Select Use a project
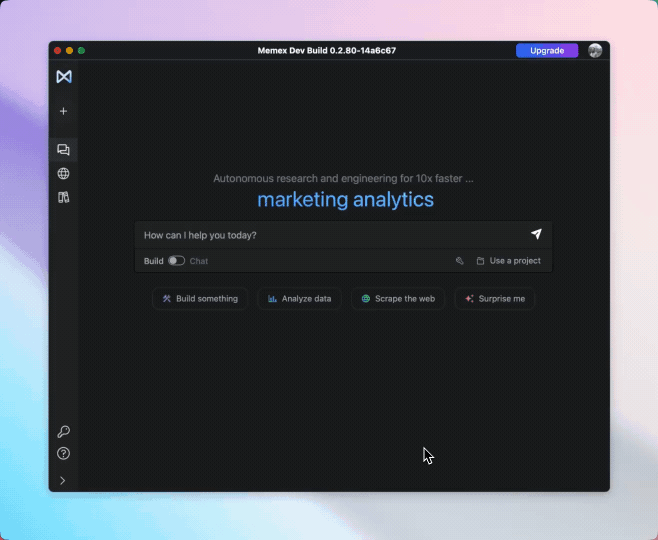 [x=509, y=261]
